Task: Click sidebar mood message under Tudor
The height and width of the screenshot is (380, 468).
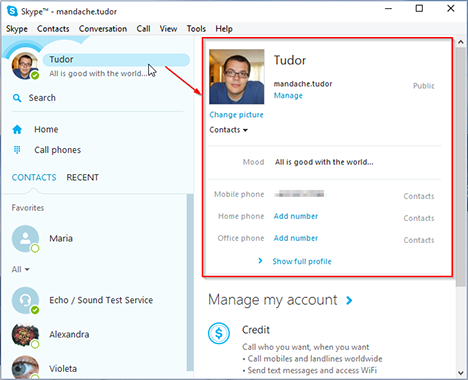Action: point(98,74)
